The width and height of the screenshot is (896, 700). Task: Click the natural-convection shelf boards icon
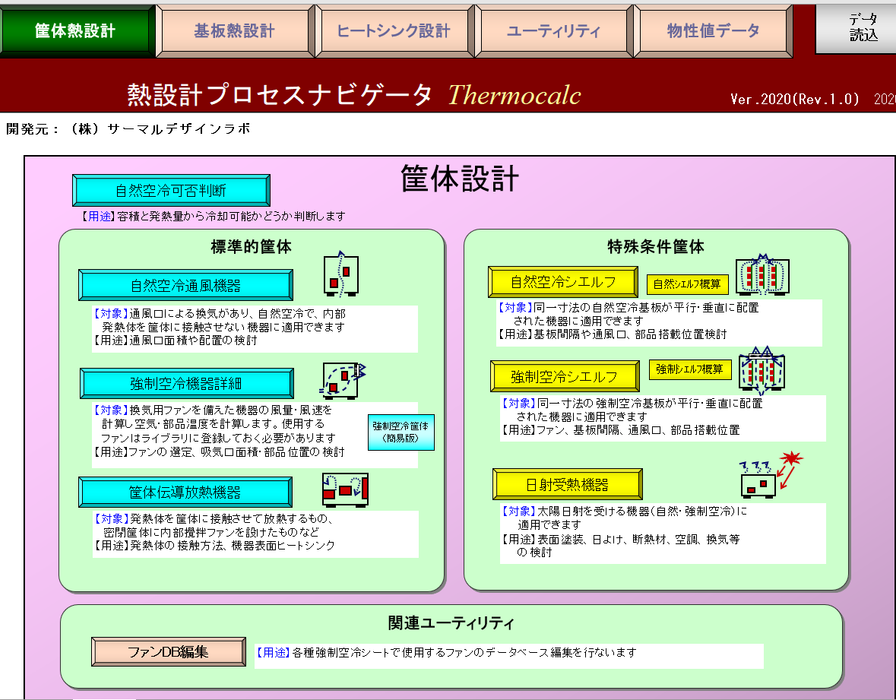(765, 277)
